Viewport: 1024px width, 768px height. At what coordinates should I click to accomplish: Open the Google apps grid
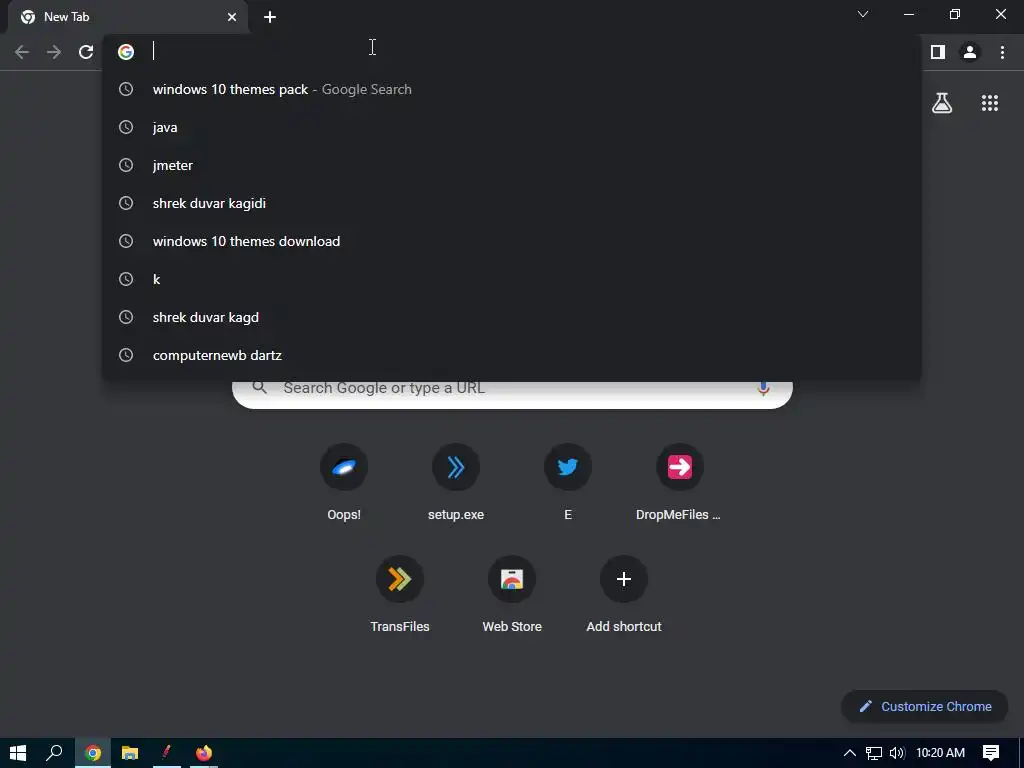pyautogui.click(x=990, y=103)
